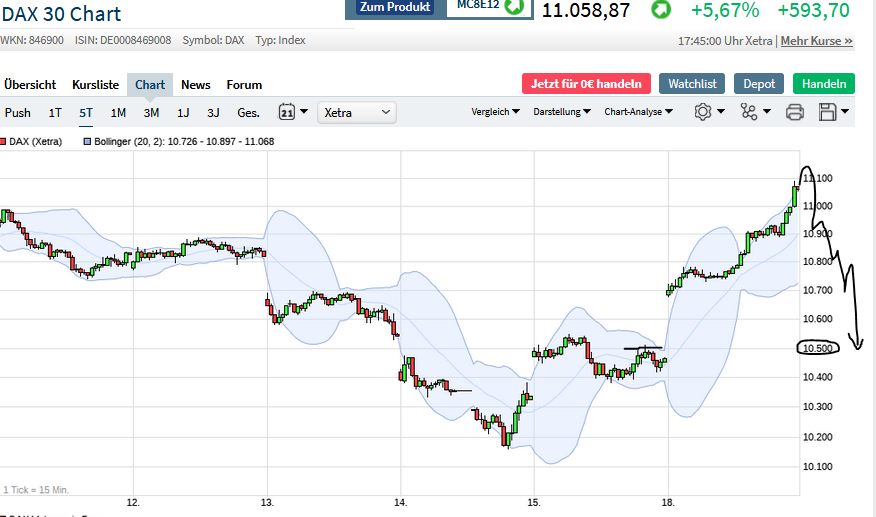Open the calendar date range picker
The width and height of the screenshot is (876, 517).
pyautogui.click(x=287, y=113)
